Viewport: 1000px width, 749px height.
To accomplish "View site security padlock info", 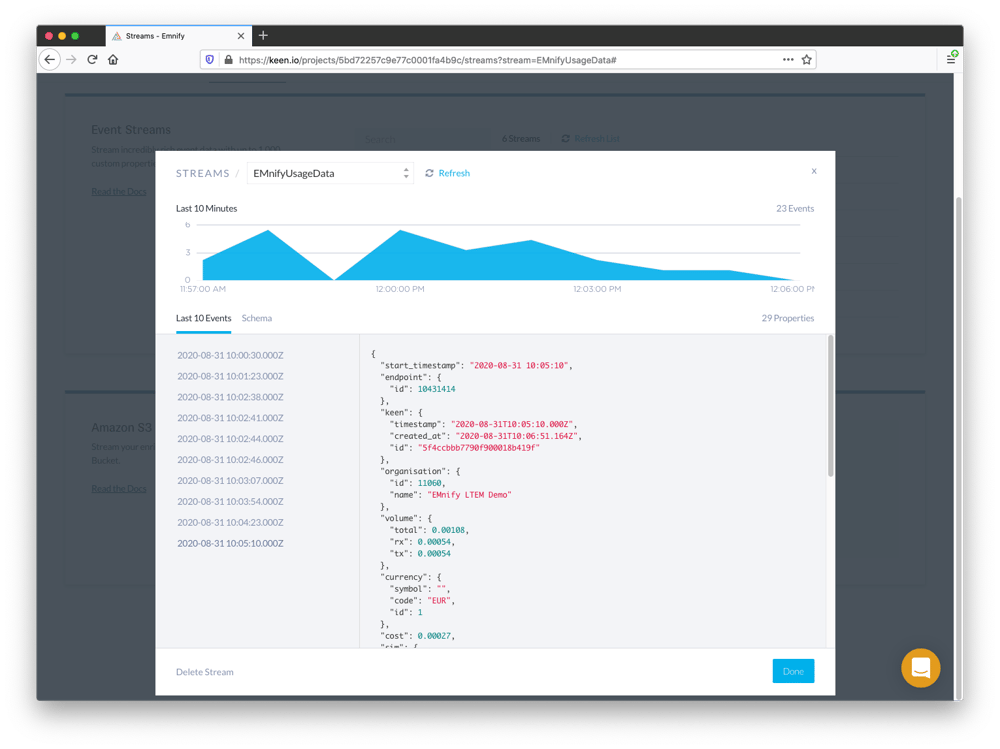I will click(228, 59).
